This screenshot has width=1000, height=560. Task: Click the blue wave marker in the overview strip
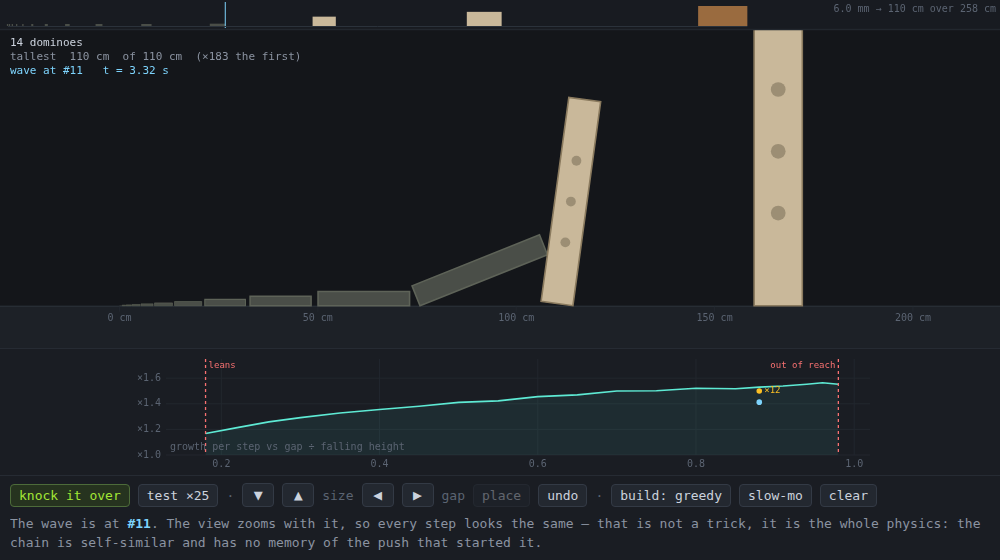point(225,15)
